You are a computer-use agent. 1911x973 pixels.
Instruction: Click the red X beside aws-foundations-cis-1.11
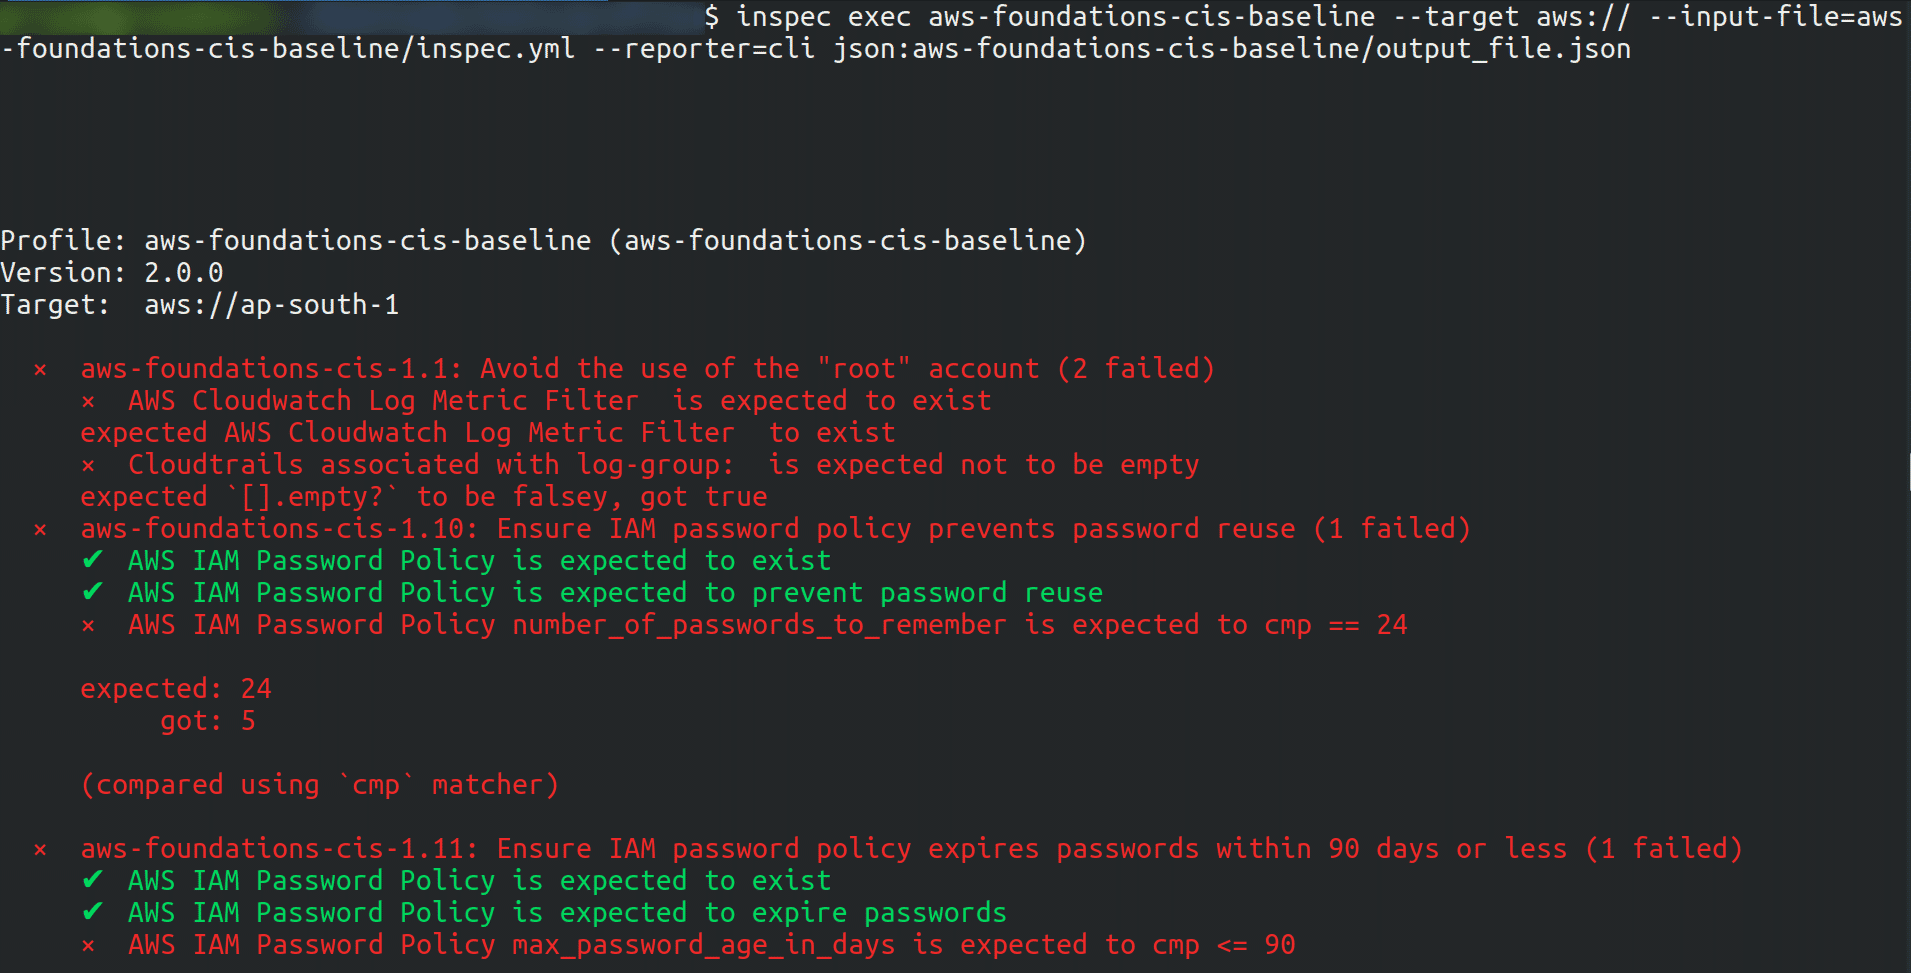point(40,850)
